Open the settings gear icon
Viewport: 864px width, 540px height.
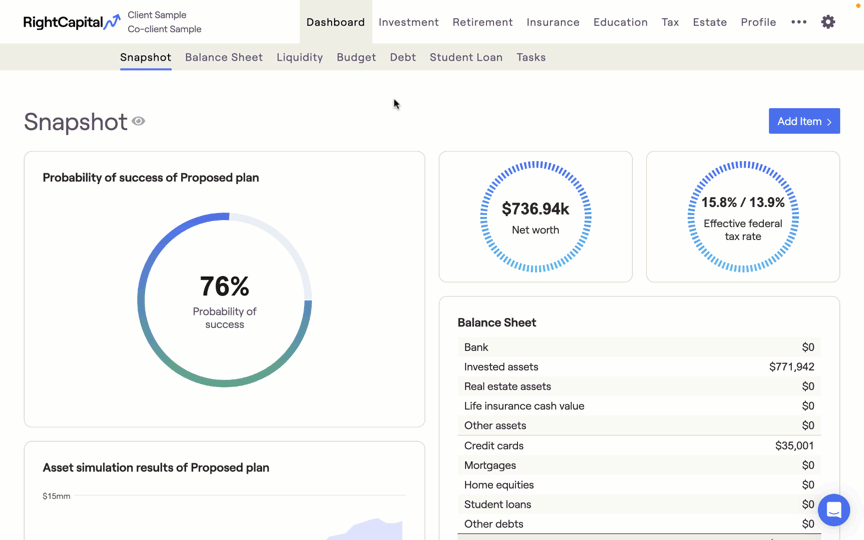pos(828,22)
